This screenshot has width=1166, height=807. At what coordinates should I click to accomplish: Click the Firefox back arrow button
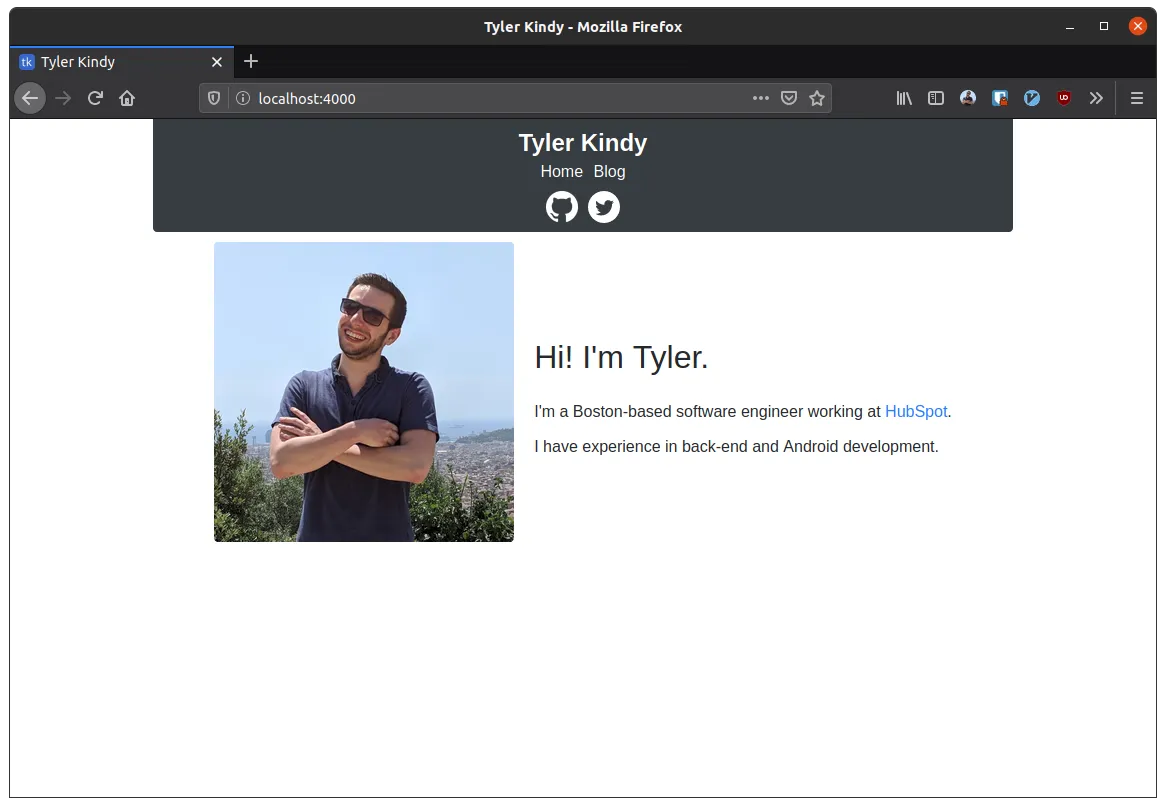click(30, 98)
